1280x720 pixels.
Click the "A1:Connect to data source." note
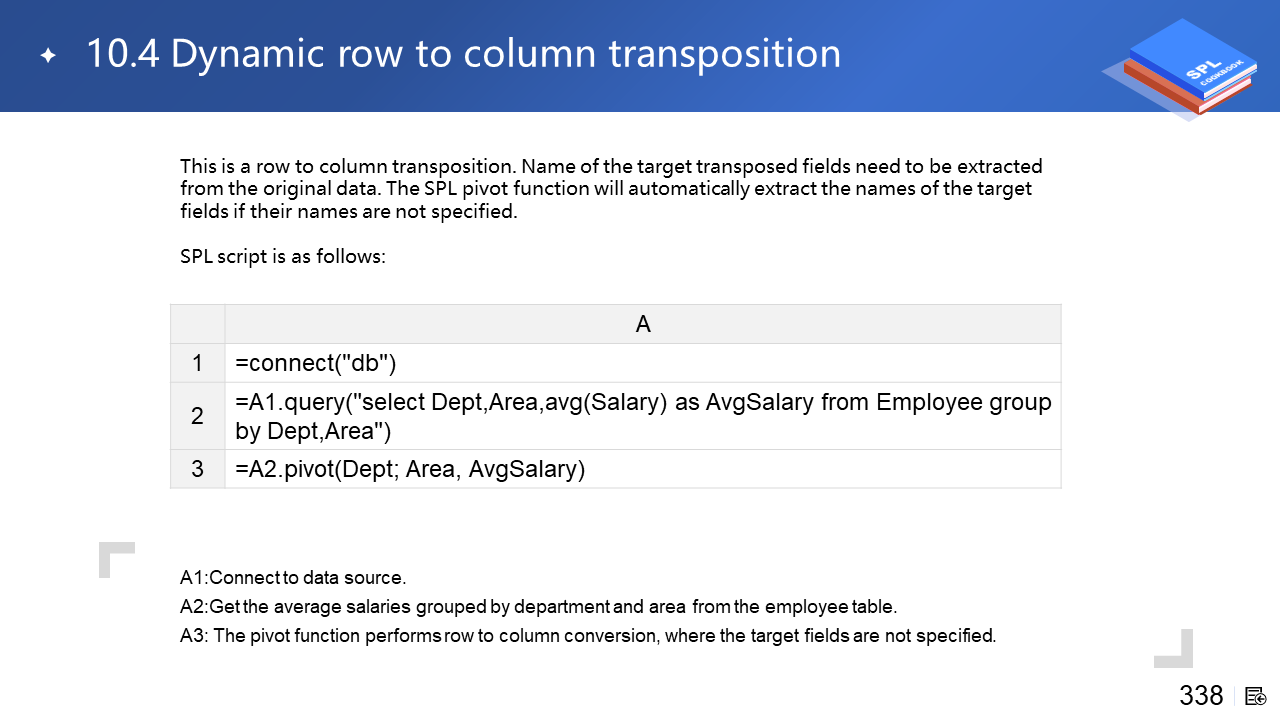tap(293, 578)
